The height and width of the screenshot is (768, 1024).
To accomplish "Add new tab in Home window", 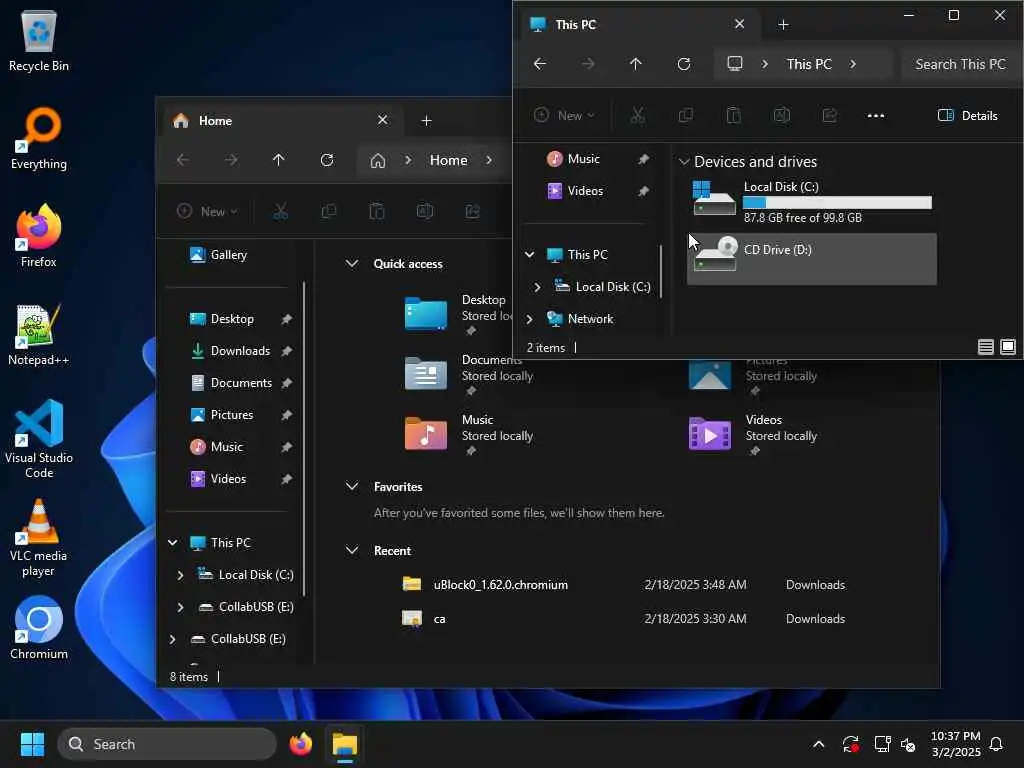I will [426, 121].
